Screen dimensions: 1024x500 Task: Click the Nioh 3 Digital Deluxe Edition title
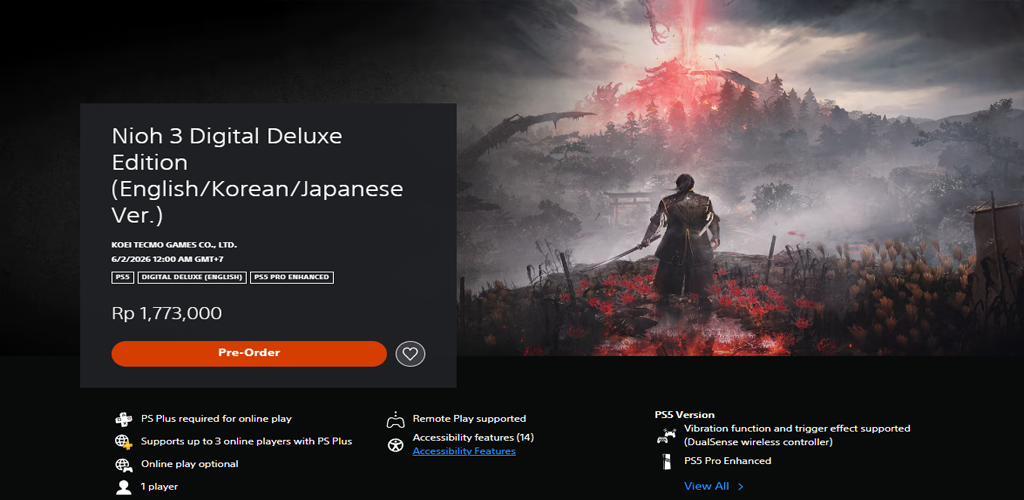[257, 176]
